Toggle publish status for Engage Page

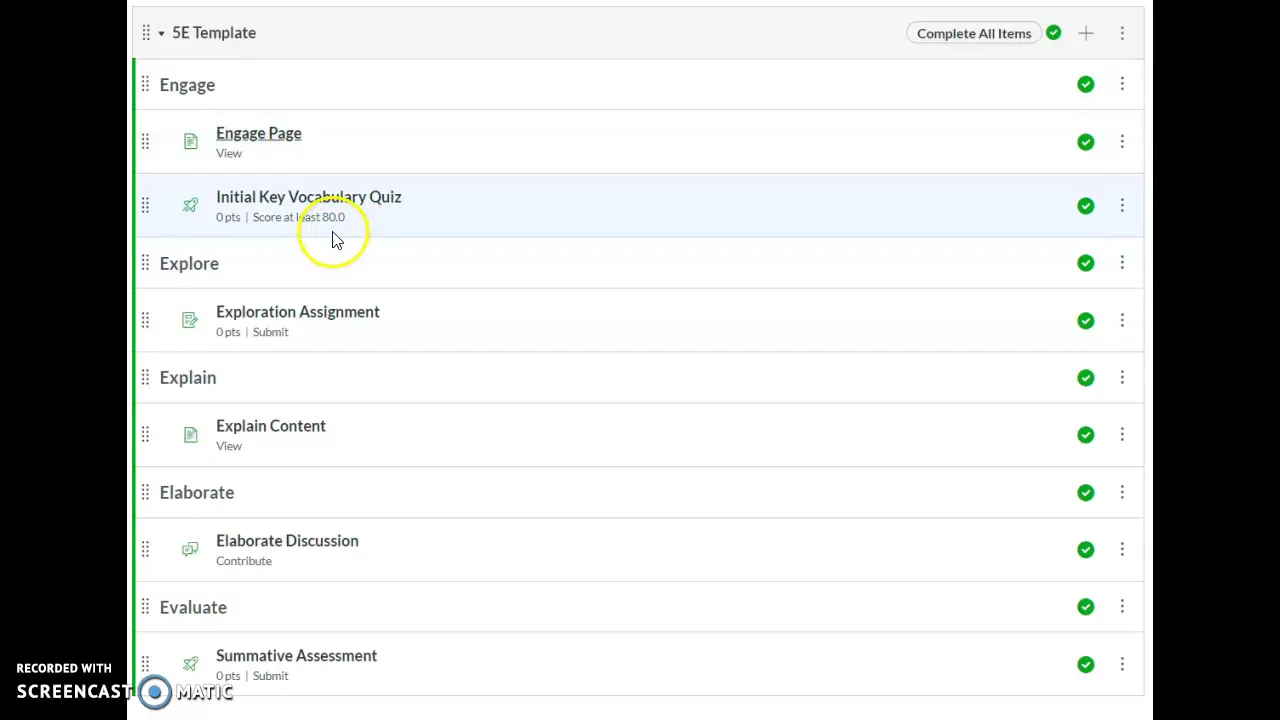point(1086,142)
